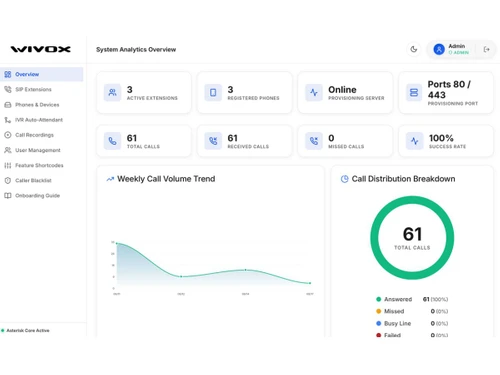
Task: Click the orange Missed legend dot
Action: point(379,311)
